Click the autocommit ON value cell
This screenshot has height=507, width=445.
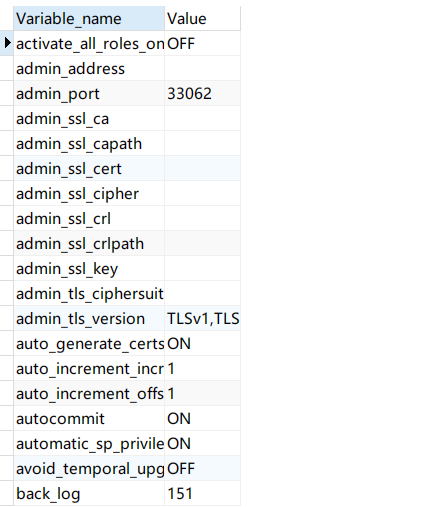(202, 418)
